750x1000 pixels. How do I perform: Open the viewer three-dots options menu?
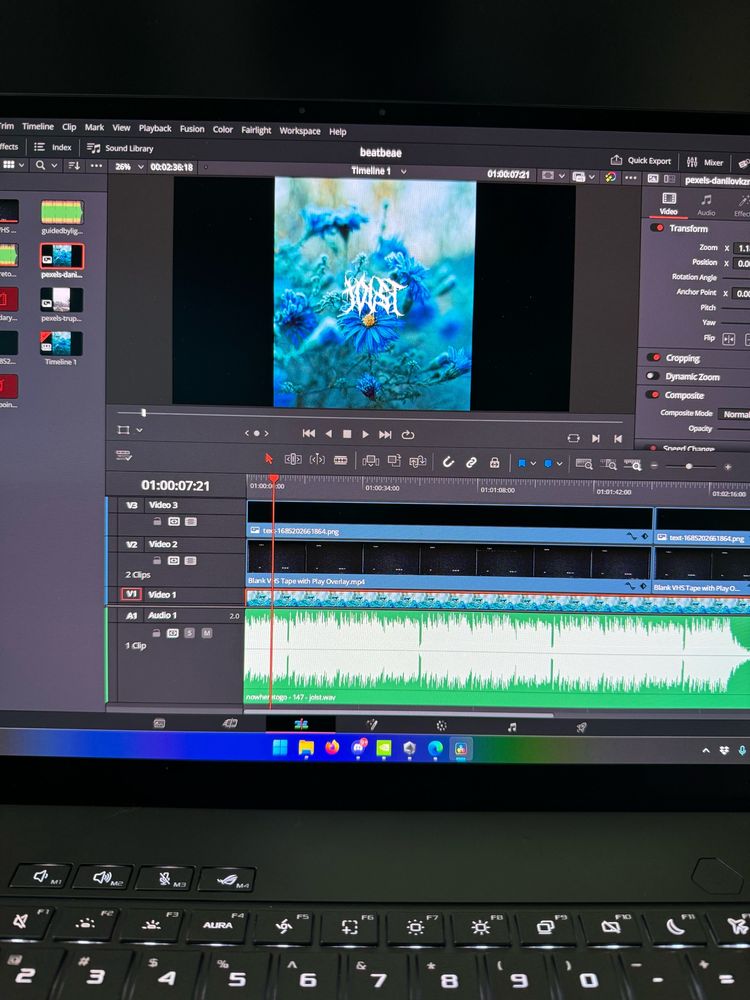pos(631,177)
